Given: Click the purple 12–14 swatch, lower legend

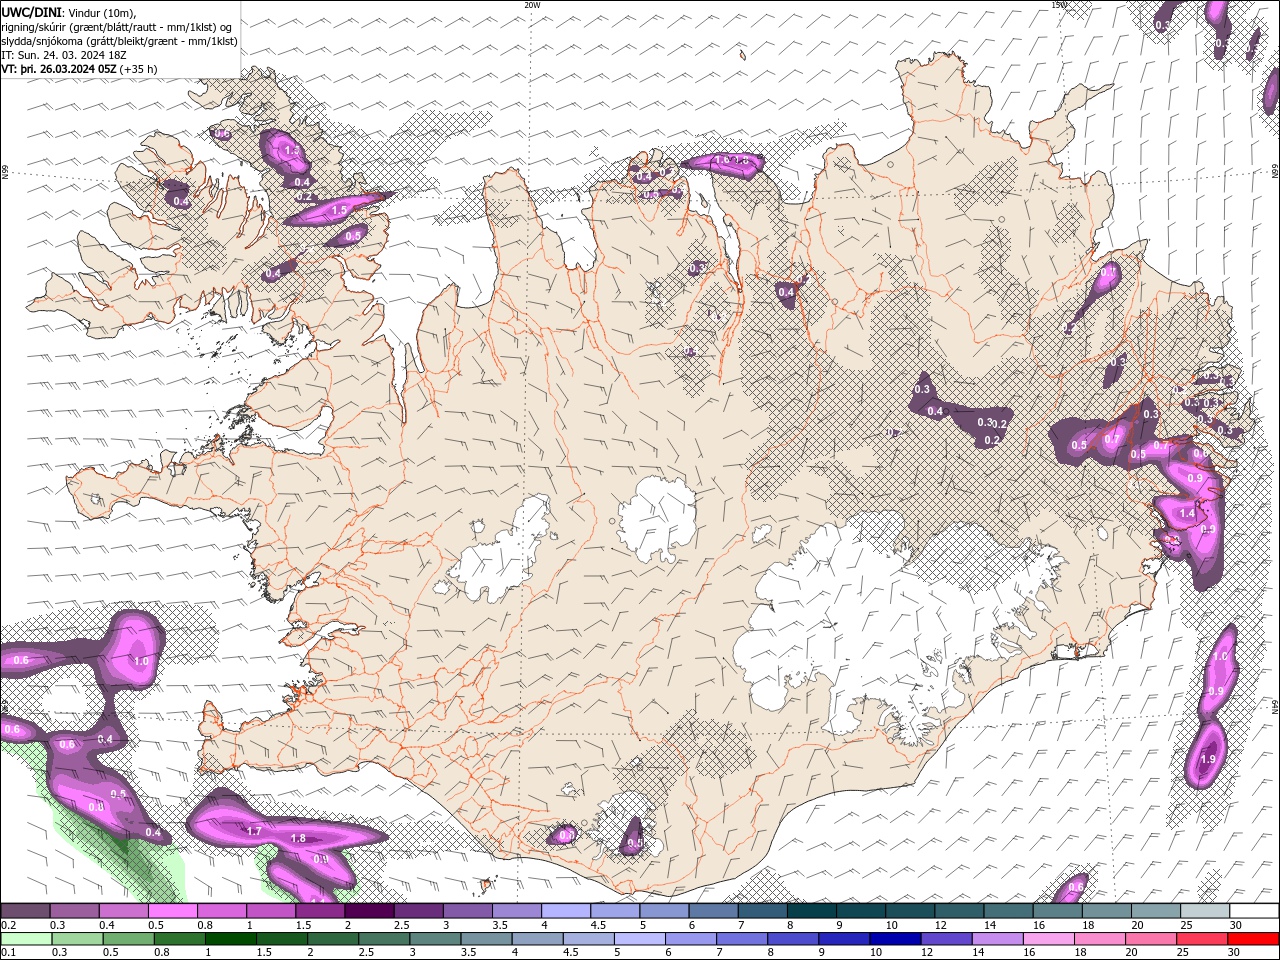Looking at the screenshot, I should click(945, 938).
